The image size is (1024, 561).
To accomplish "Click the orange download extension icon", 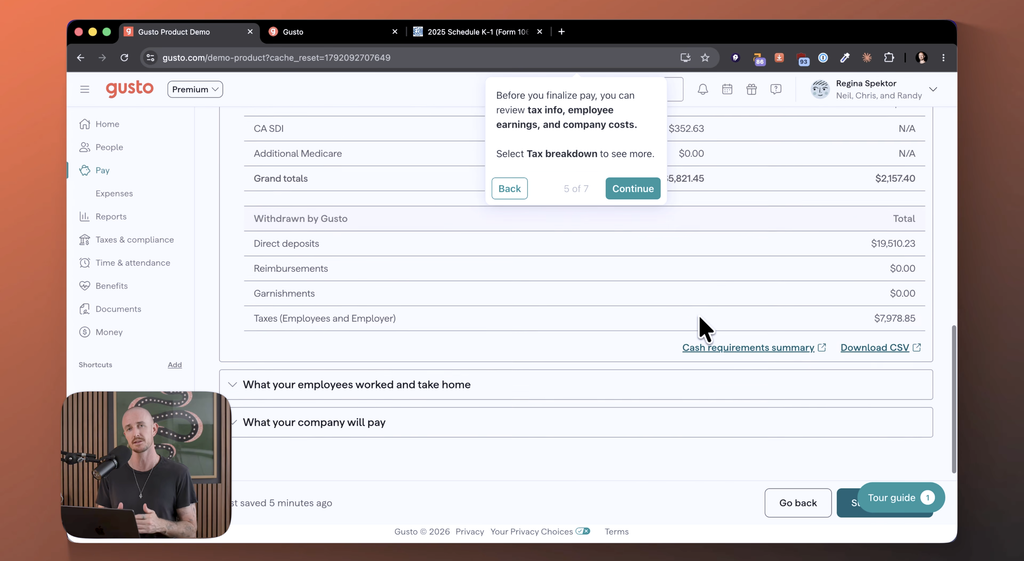I will click(779, 57).
